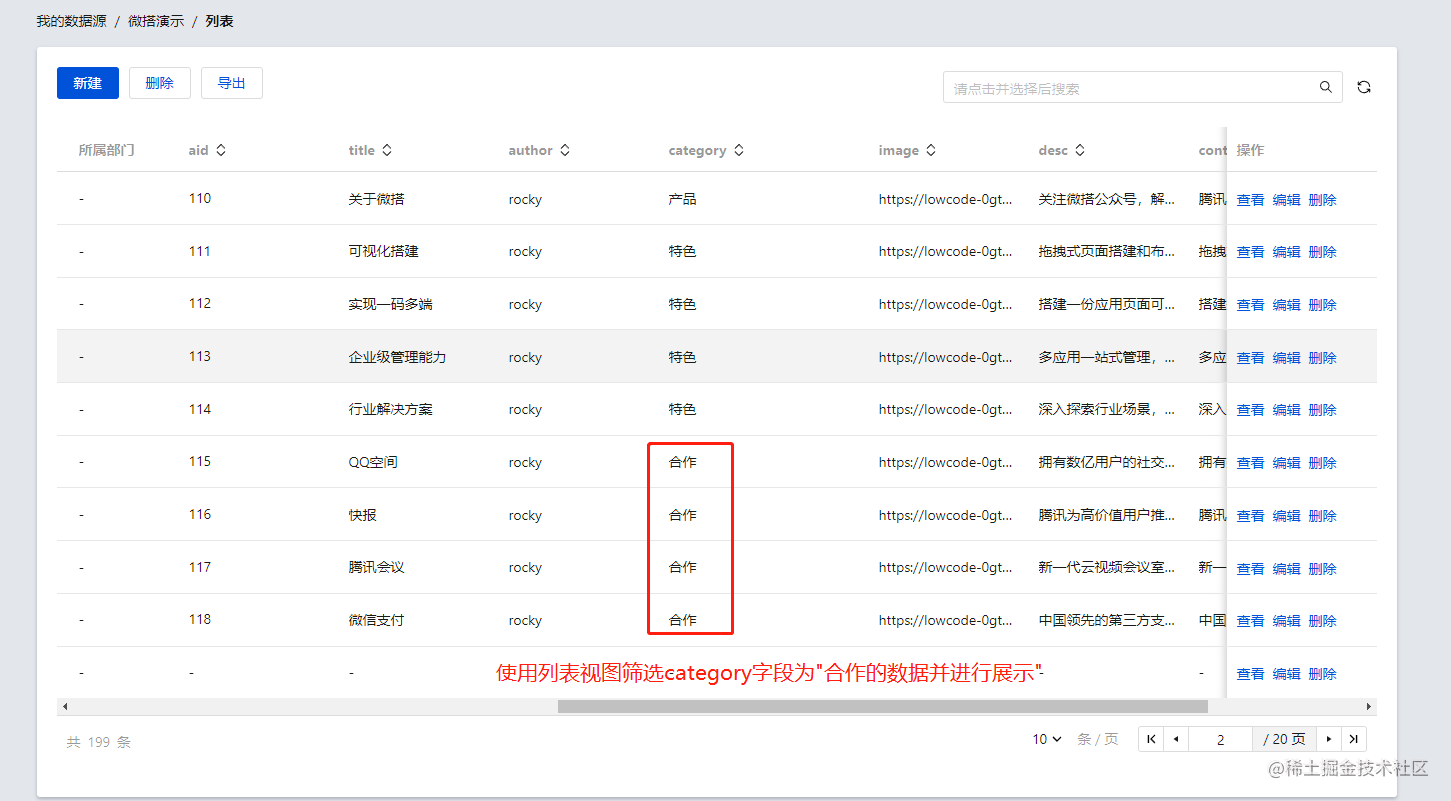View row 117 腾讯会议
1451x801 pixels.
[x=1250, y=569]
